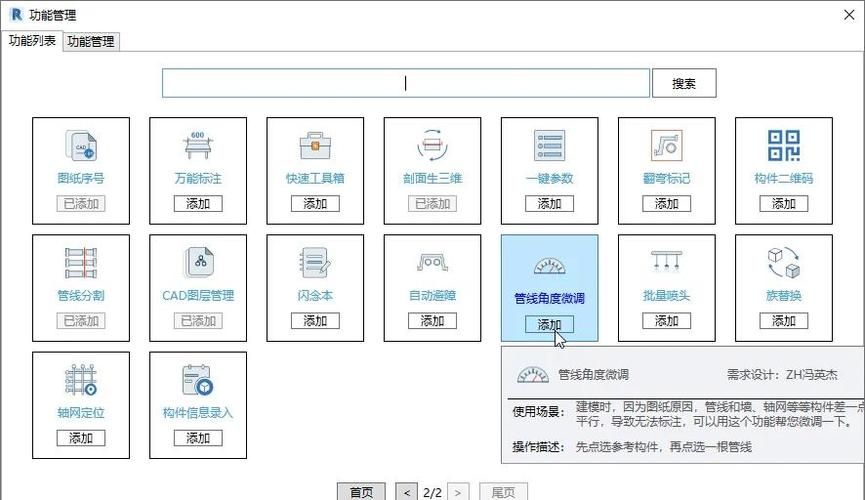Click the 族替换 family replace icon
This screenshot has height=500, width=865.
point(783,263)
